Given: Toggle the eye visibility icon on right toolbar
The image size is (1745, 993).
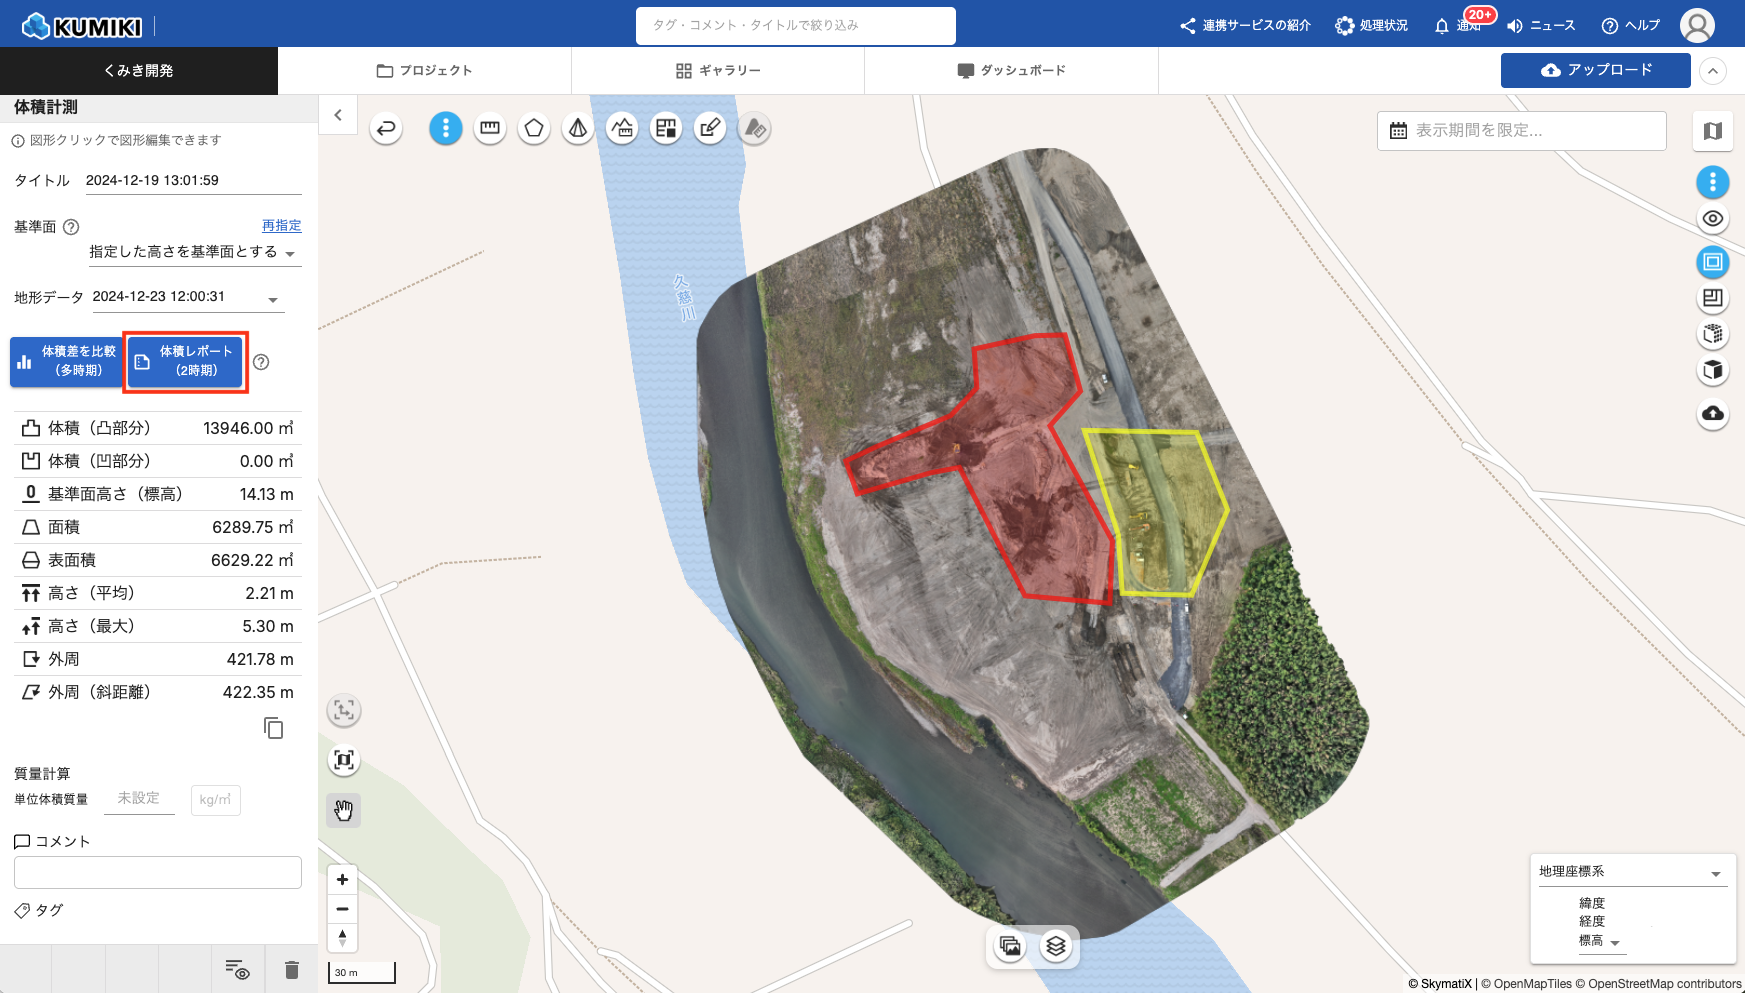Looking at the screenshot, I should [x=1713, y=219].
